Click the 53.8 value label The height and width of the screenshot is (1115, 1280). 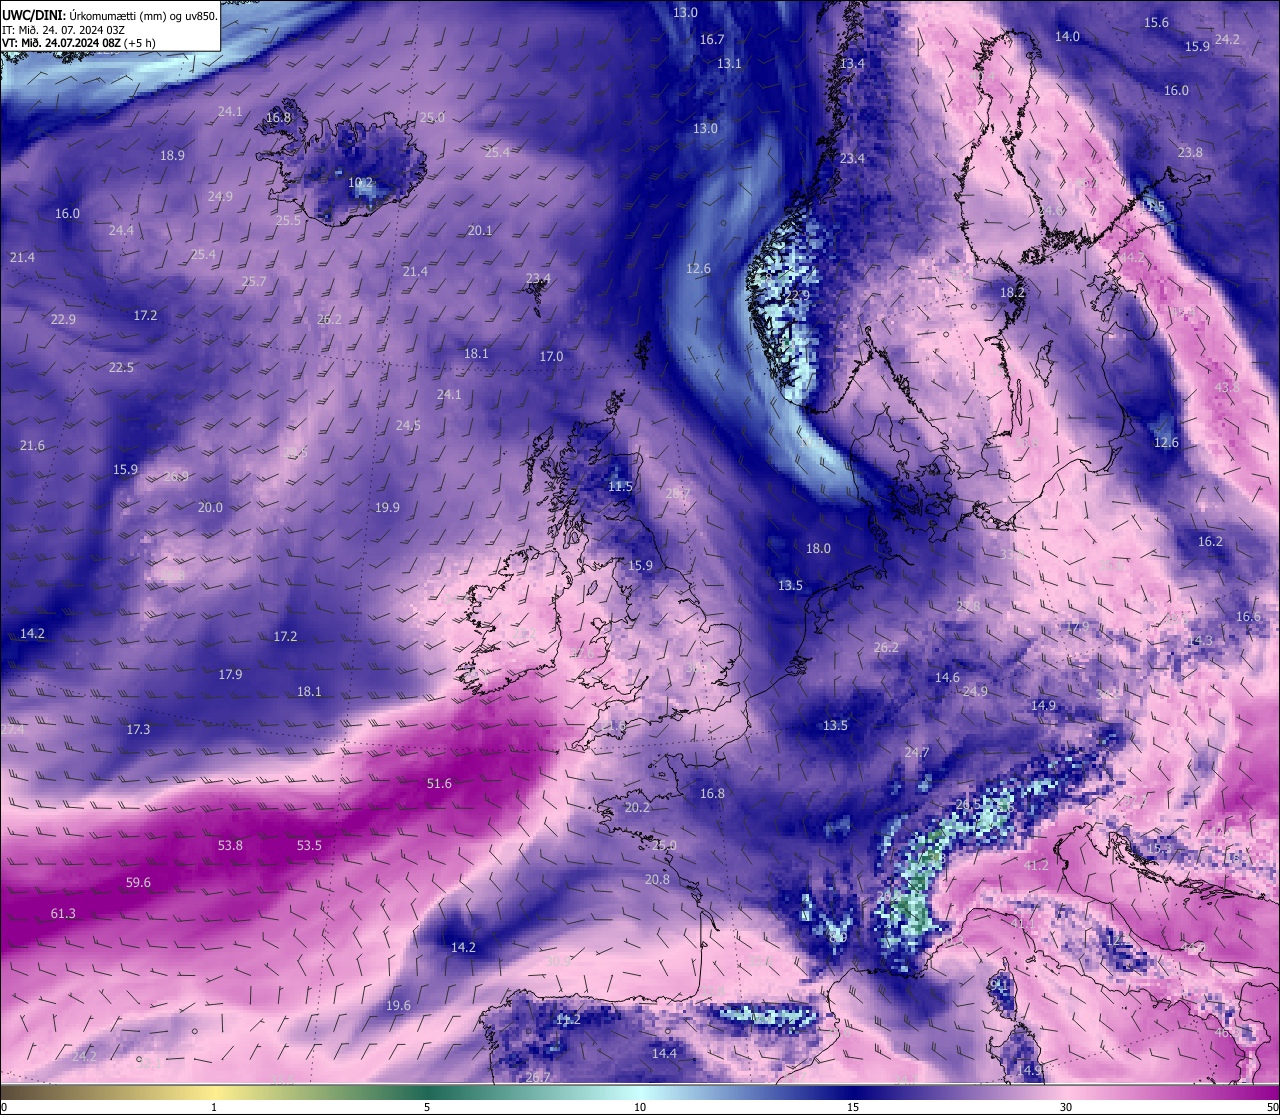click(230, 845)
